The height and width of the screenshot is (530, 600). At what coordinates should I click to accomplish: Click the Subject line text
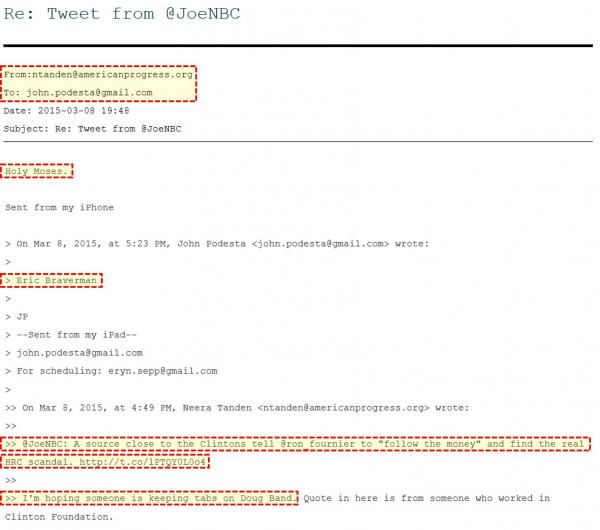(x=92, y=129)
